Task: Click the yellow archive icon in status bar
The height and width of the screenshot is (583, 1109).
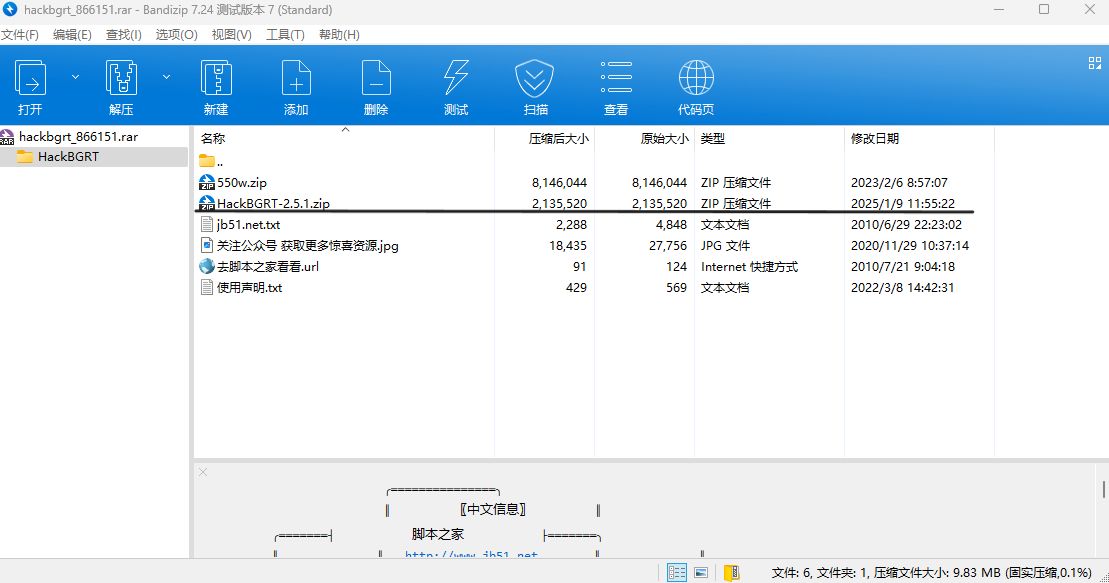Action: (x=731, y=572)
